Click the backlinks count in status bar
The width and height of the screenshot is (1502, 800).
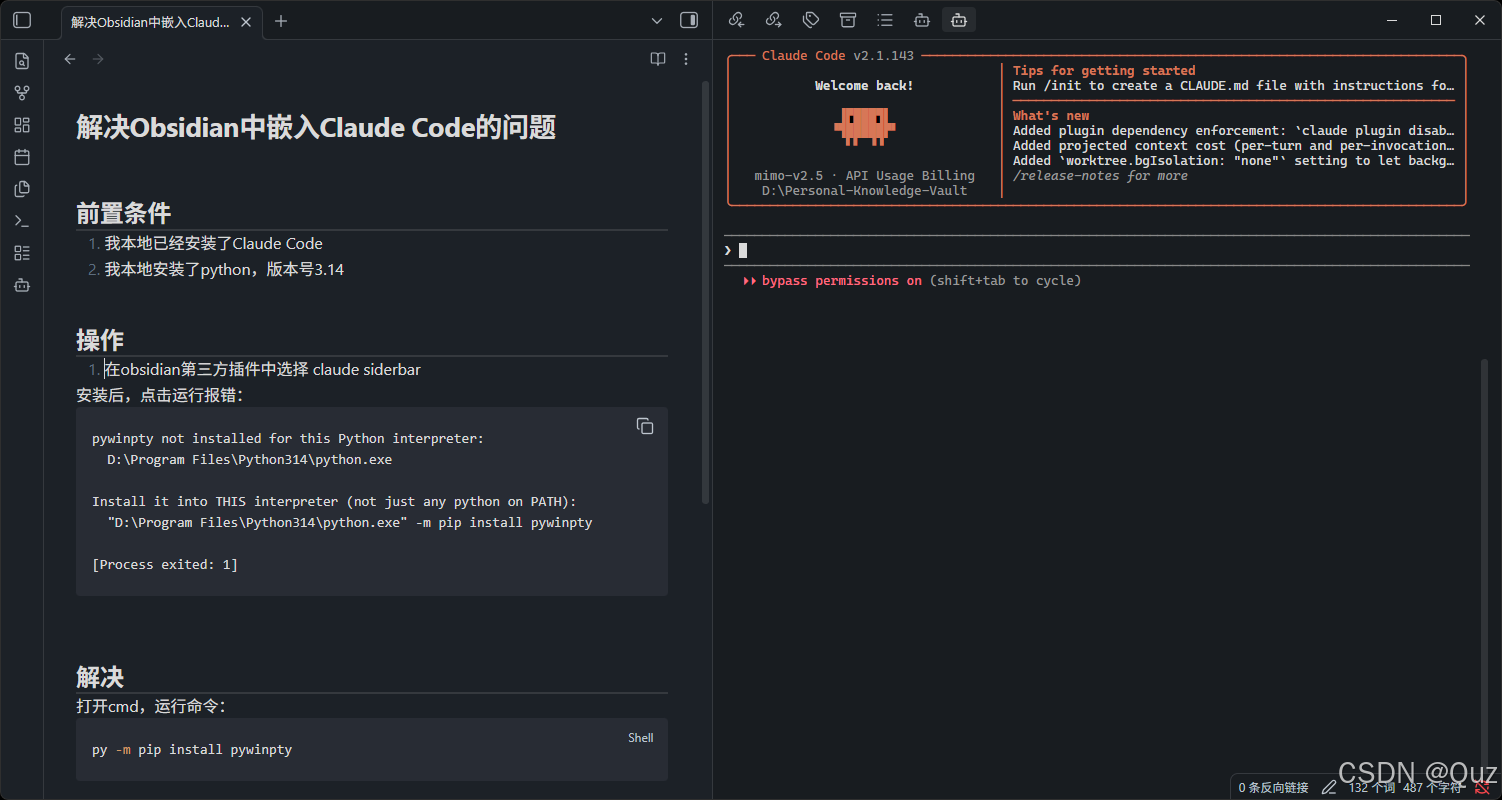(1273, 788)
